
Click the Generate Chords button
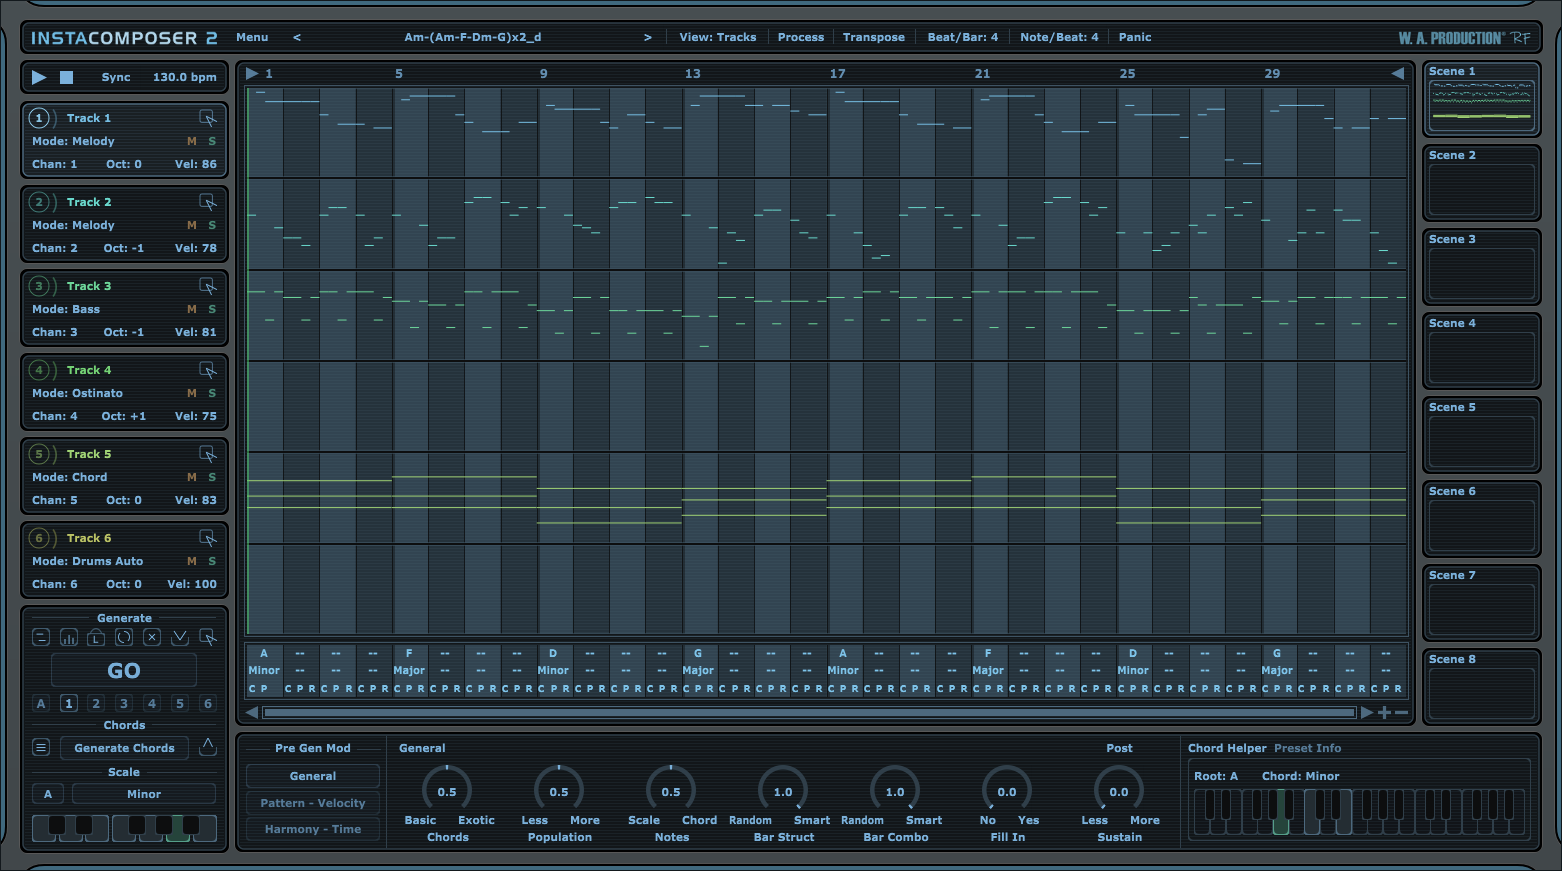point(124,748)
